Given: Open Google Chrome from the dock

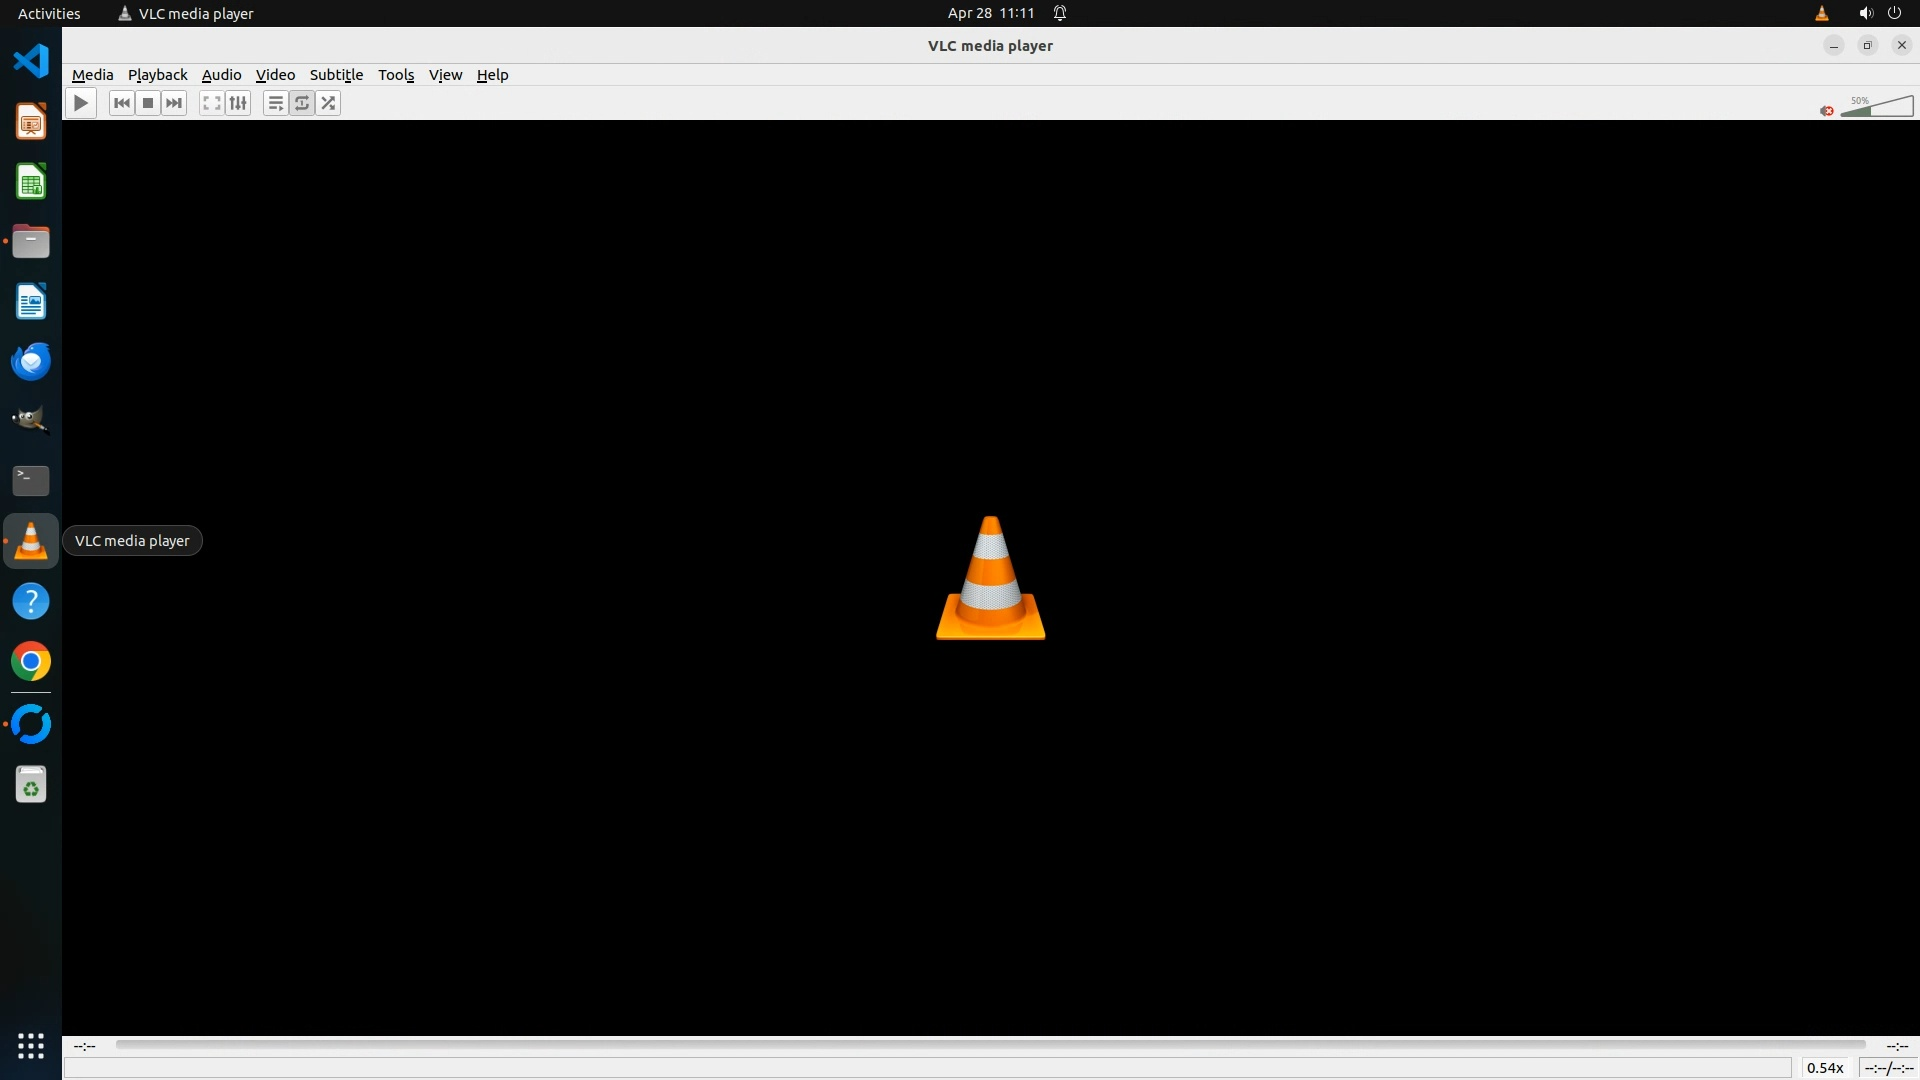Looking at the screenshot, I should (x=31, y=662).
